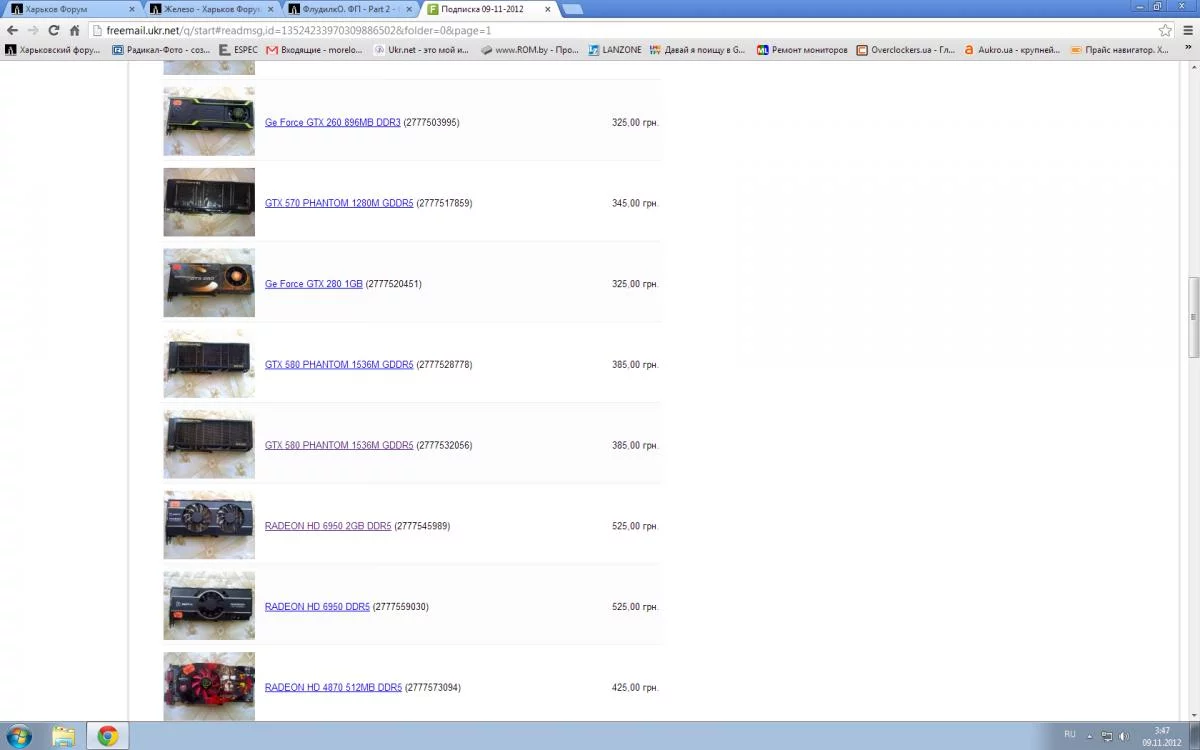This screenshot has height=750, width=1200.
Task: Click the 345,00 грн. price
Action: click(x=635, y=203)
